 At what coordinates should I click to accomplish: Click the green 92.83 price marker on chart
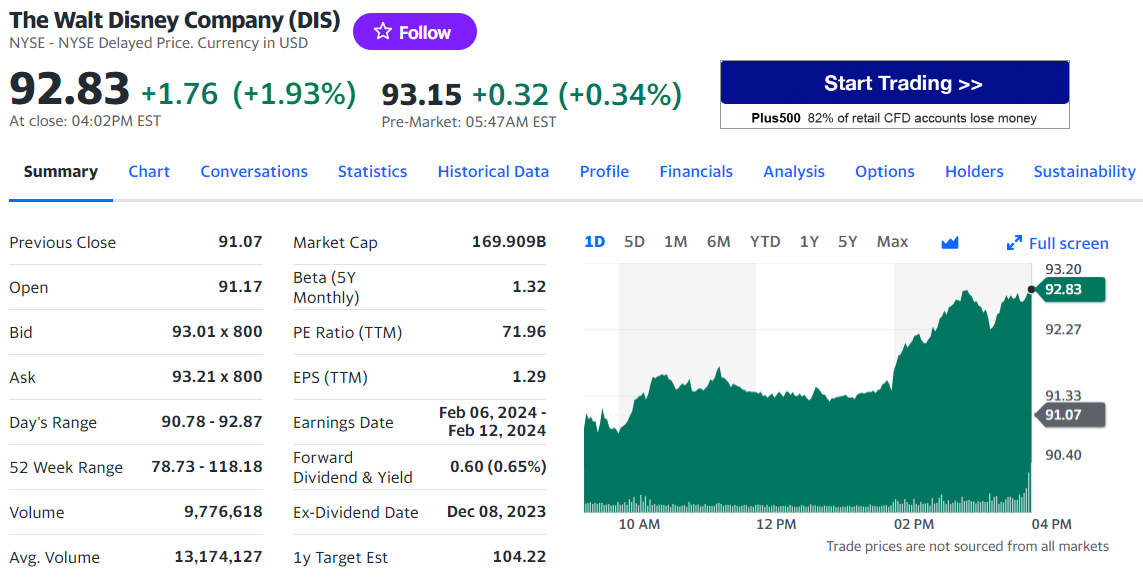coord(1069,289)
